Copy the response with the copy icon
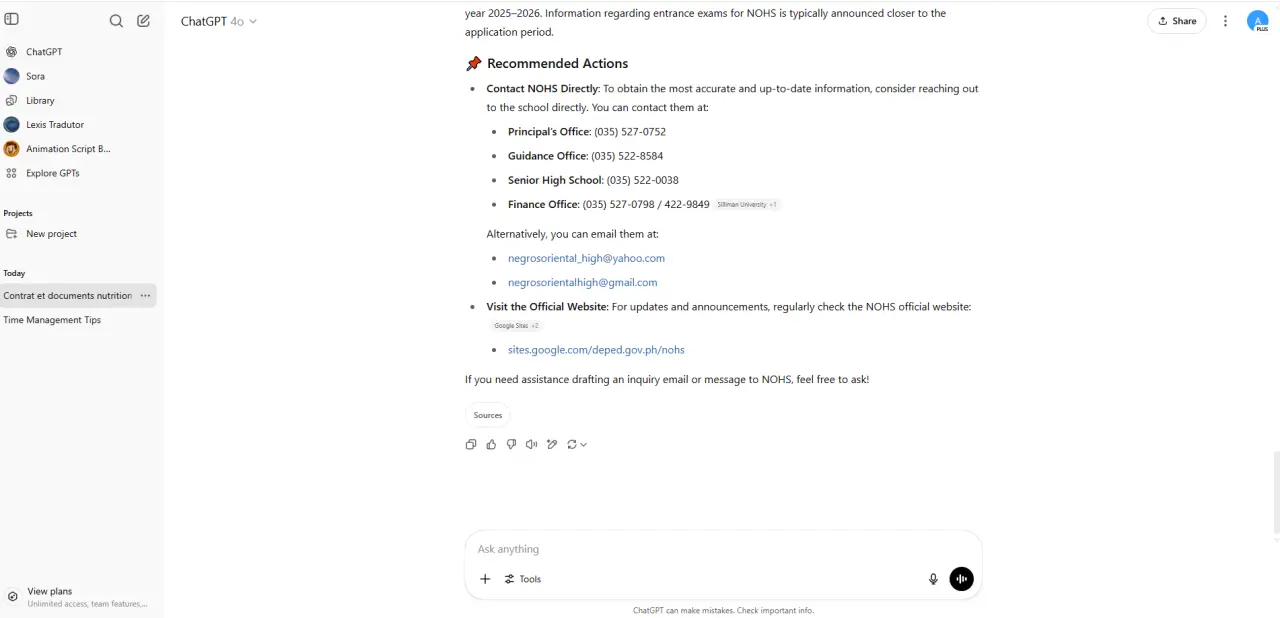 point(471,444)
